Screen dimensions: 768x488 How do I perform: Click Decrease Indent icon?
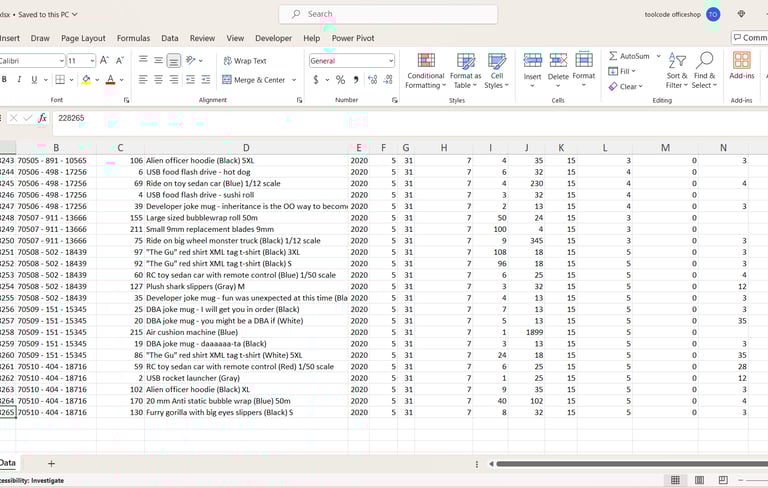pos(191,79)
